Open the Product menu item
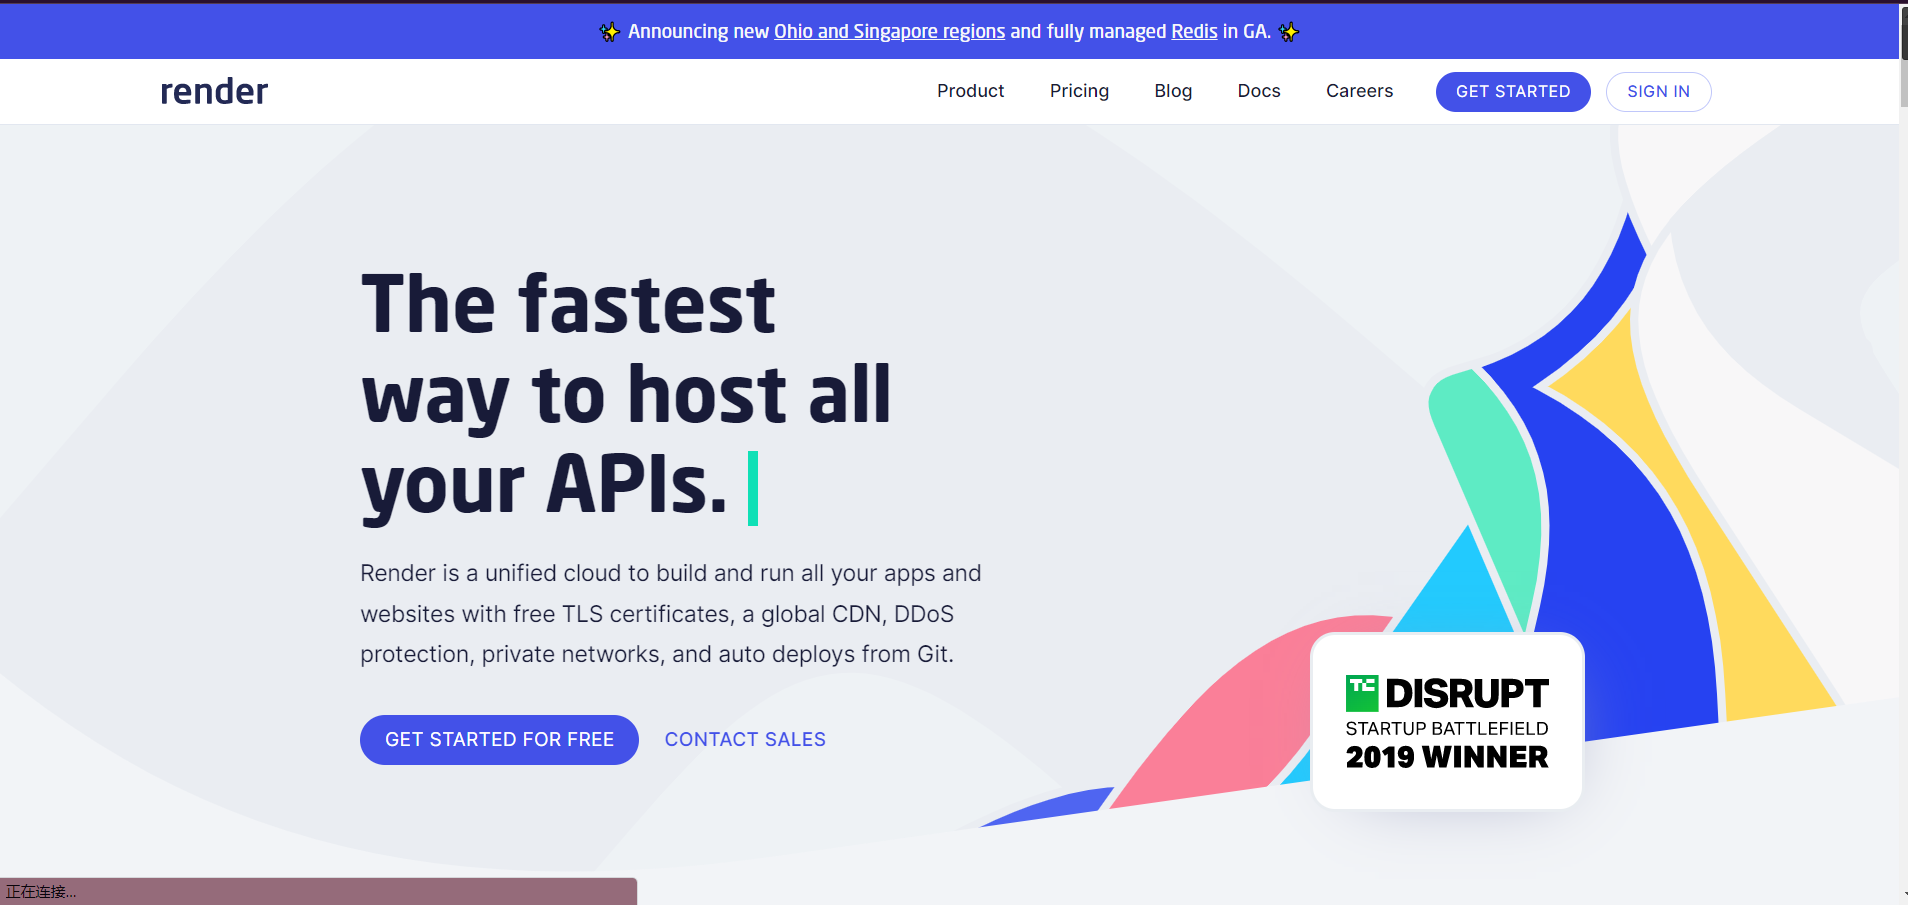The height and width of the screenshot is (905, 1908). coord(970,91)
